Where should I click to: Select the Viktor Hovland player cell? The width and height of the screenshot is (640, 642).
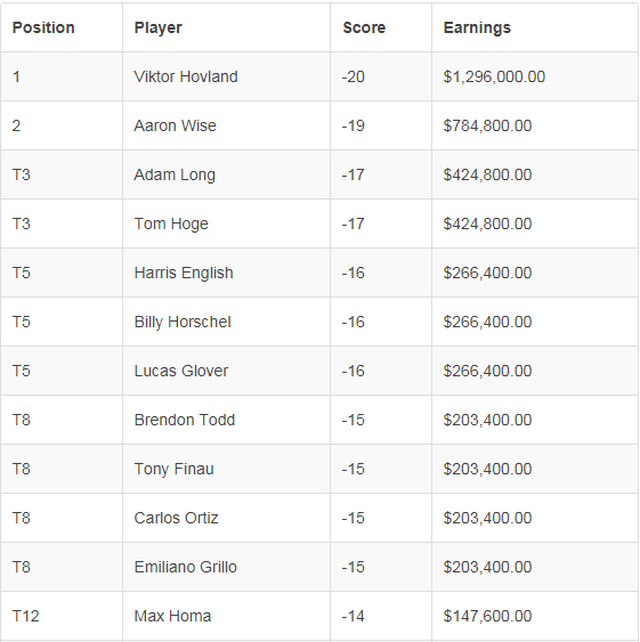pos(186,77)
